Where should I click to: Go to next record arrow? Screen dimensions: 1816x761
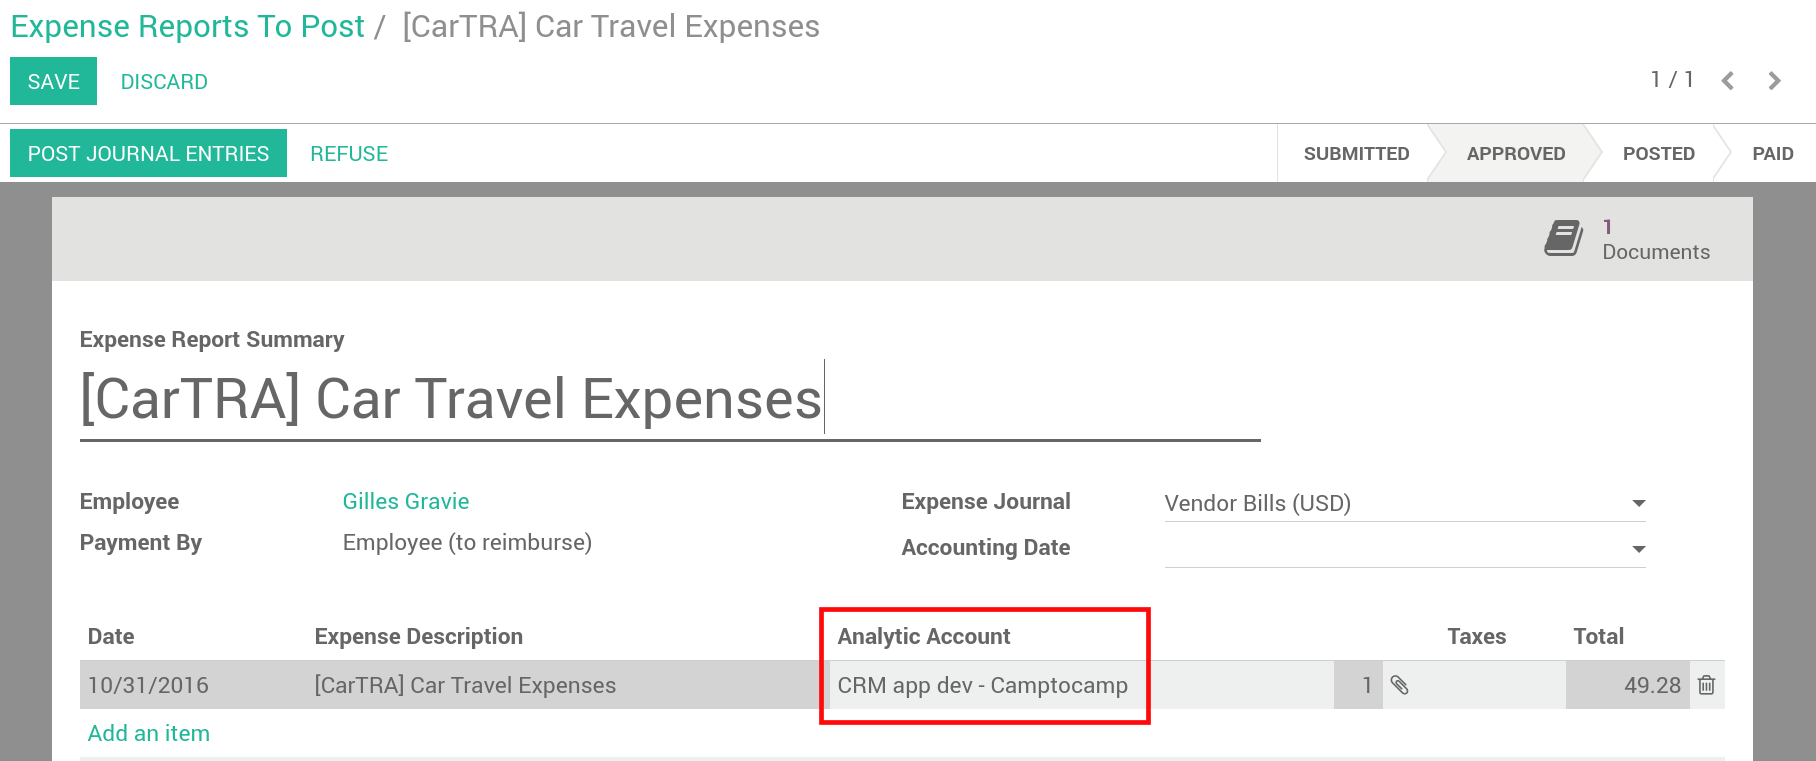click(x=1774, y=81)
